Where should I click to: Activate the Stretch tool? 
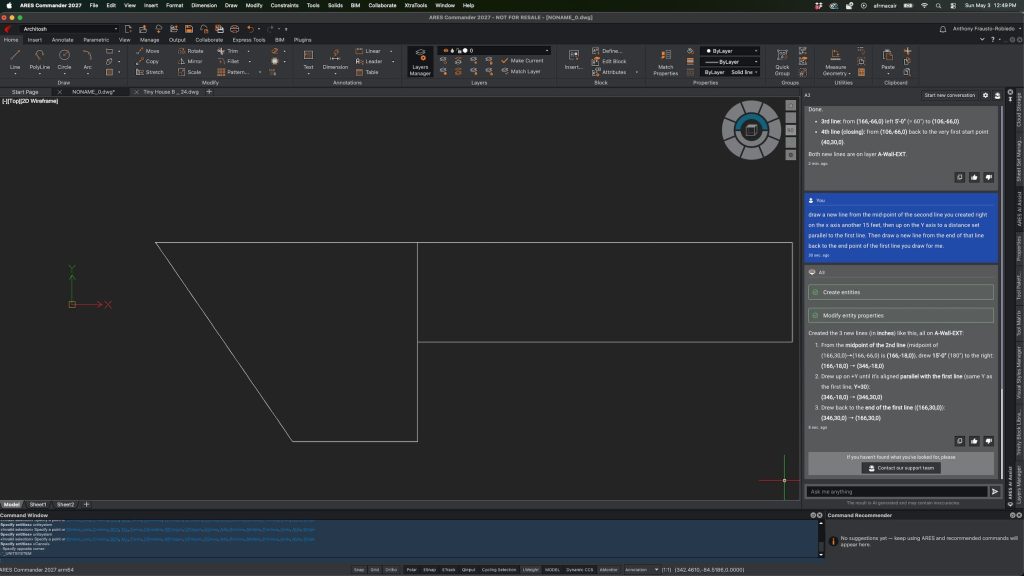tap(150, 72)
